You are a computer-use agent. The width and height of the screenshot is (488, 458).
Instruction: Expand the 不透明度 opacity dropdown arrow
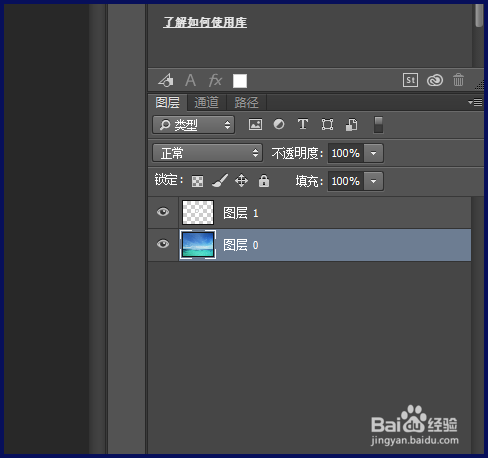pos(374,153)
